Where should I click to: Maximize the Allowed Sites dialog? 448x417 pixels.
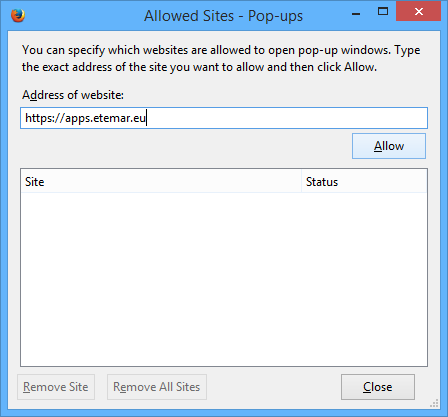[x=383, y=12]
